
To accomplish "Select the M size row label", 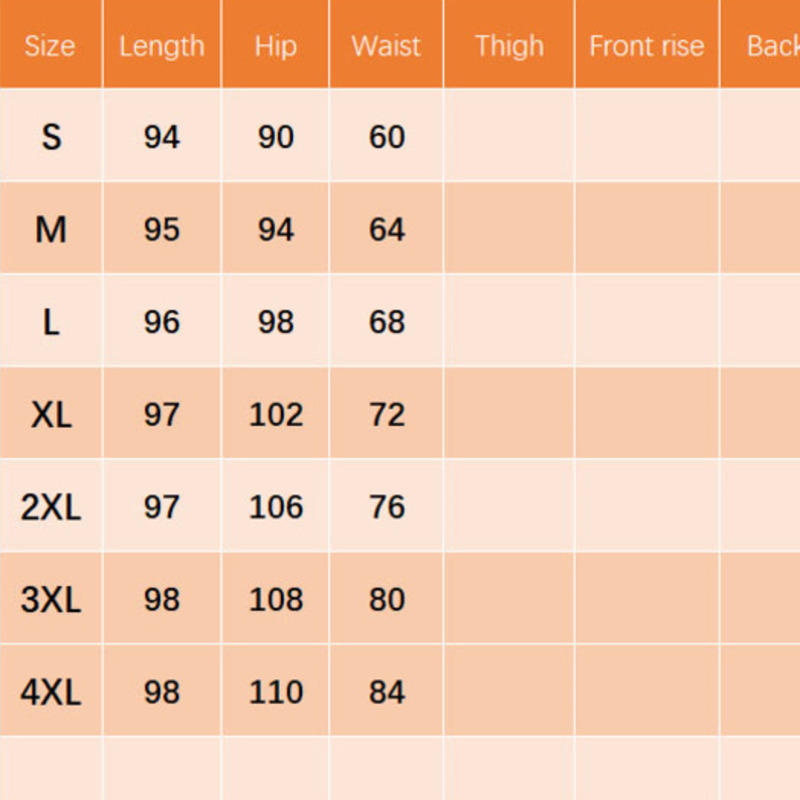I will tap(51, 229).
